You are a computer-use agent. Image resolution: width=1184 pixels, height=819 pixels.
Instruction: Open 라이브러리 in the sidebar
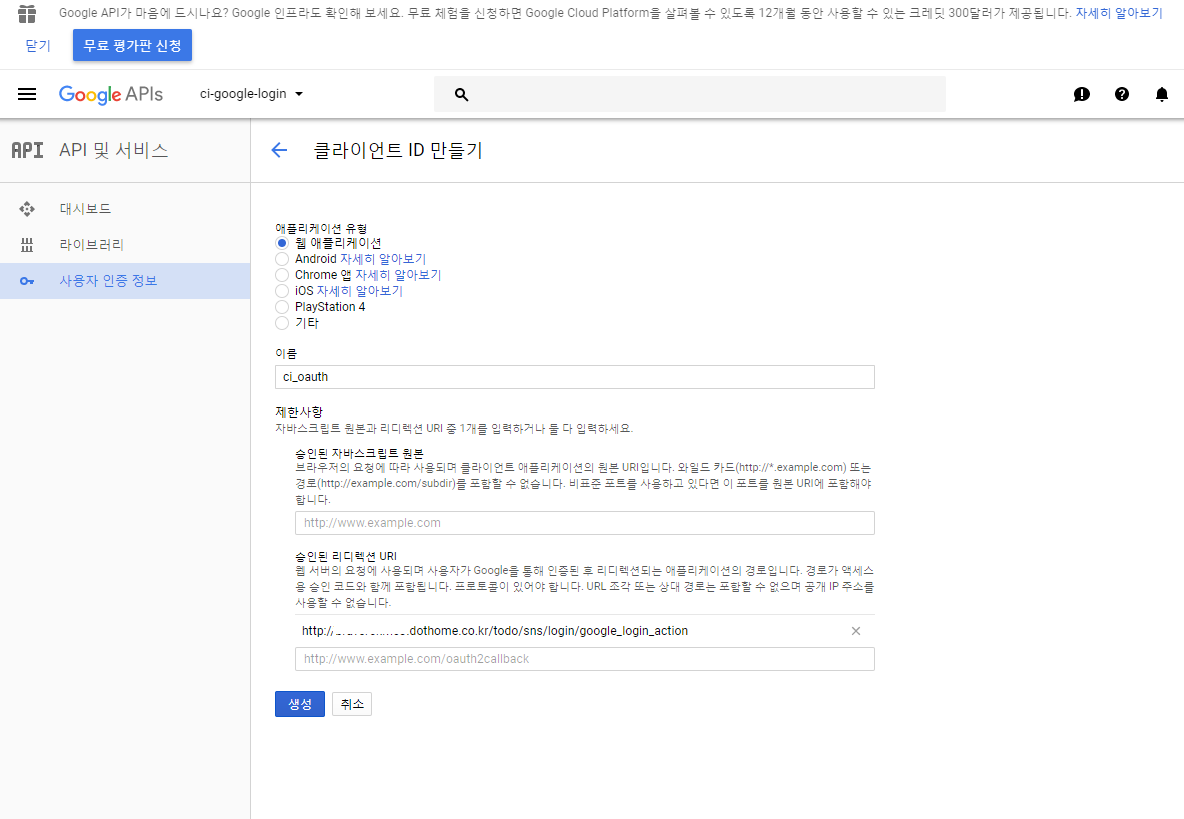coord(91,245)
